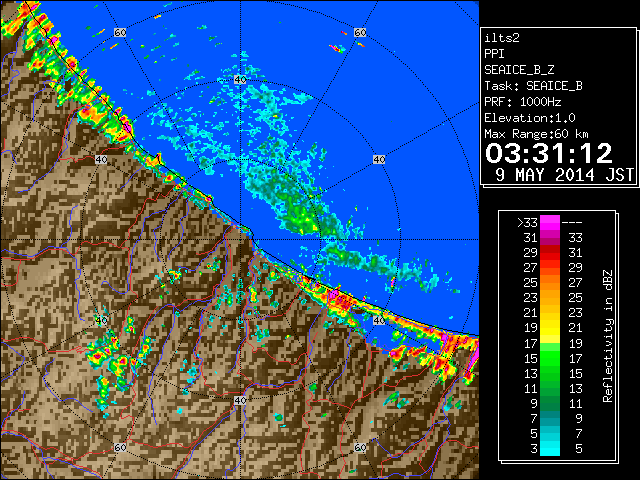Click the '60' range label in the lower-right sector
Viewport: 640px width, 480px height.
coord(360,447)
